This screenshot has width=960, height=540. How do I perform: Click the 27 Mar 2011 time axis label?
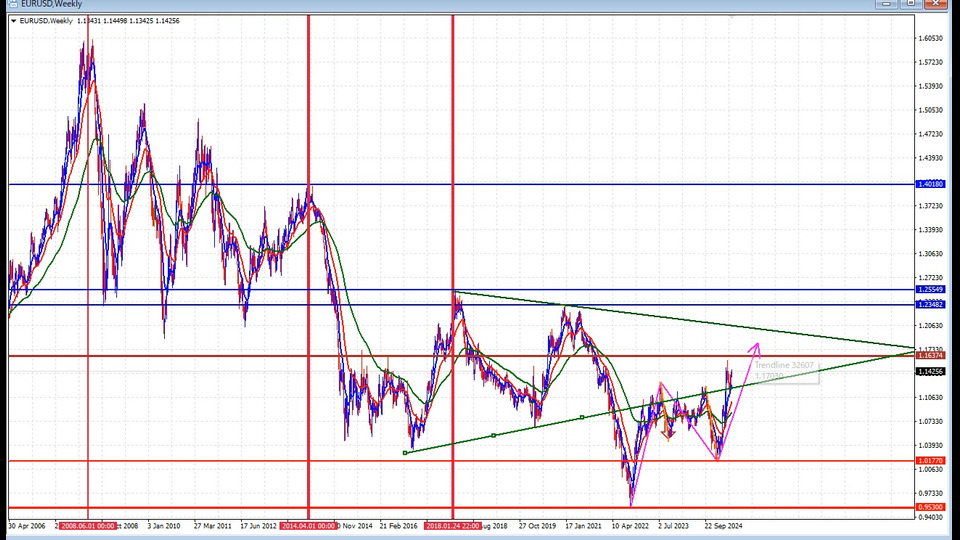[212, 526]
